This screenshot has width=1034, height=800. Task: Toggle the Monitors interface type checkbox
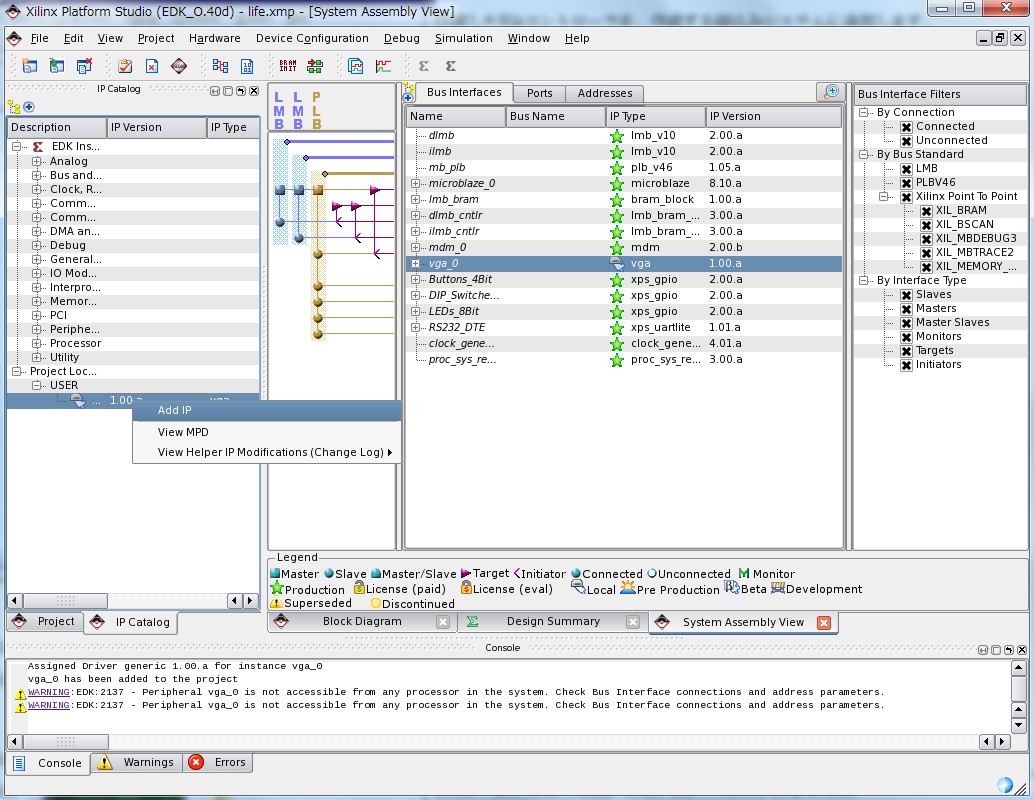pos(906,337)
